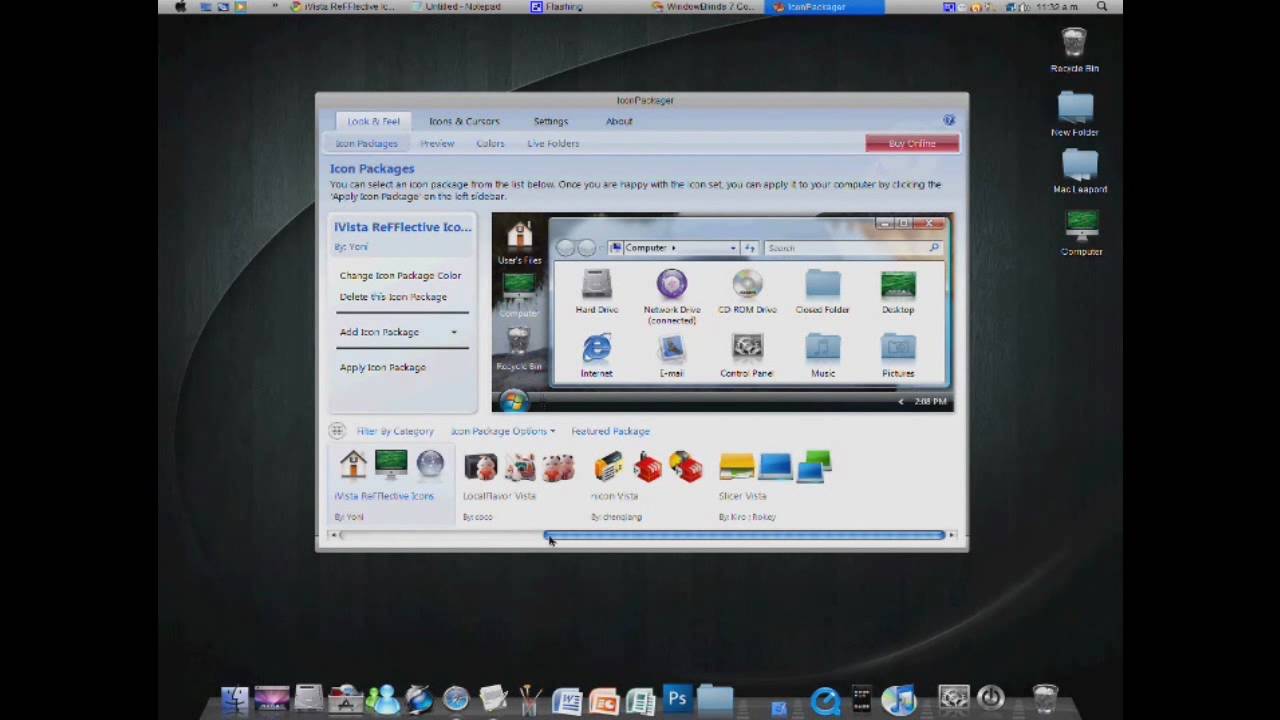Open PowerPoint in the dock

click(604, 699)
